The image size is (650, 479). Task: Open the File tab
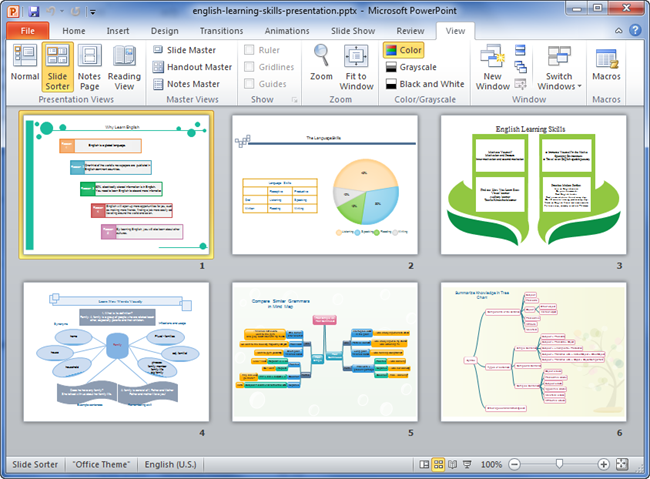[x=27, y=31]
